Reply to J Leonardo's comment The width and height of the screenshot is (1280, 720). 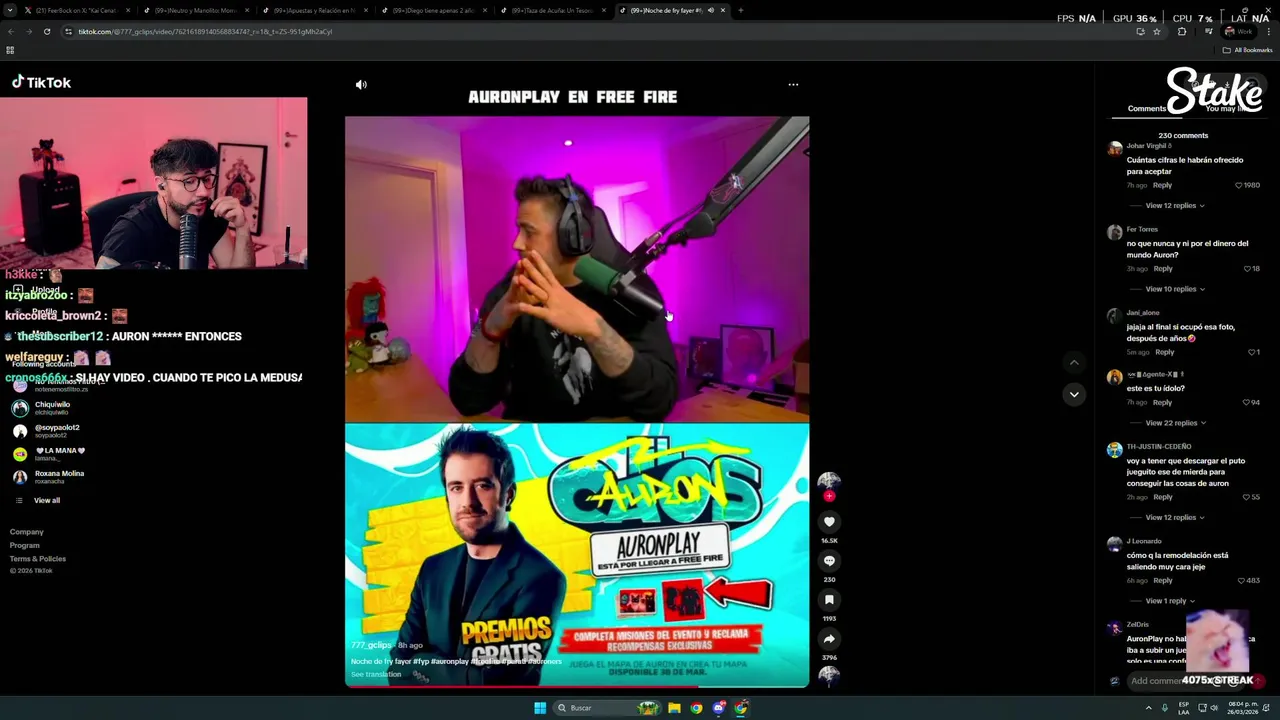point(1163,580)
